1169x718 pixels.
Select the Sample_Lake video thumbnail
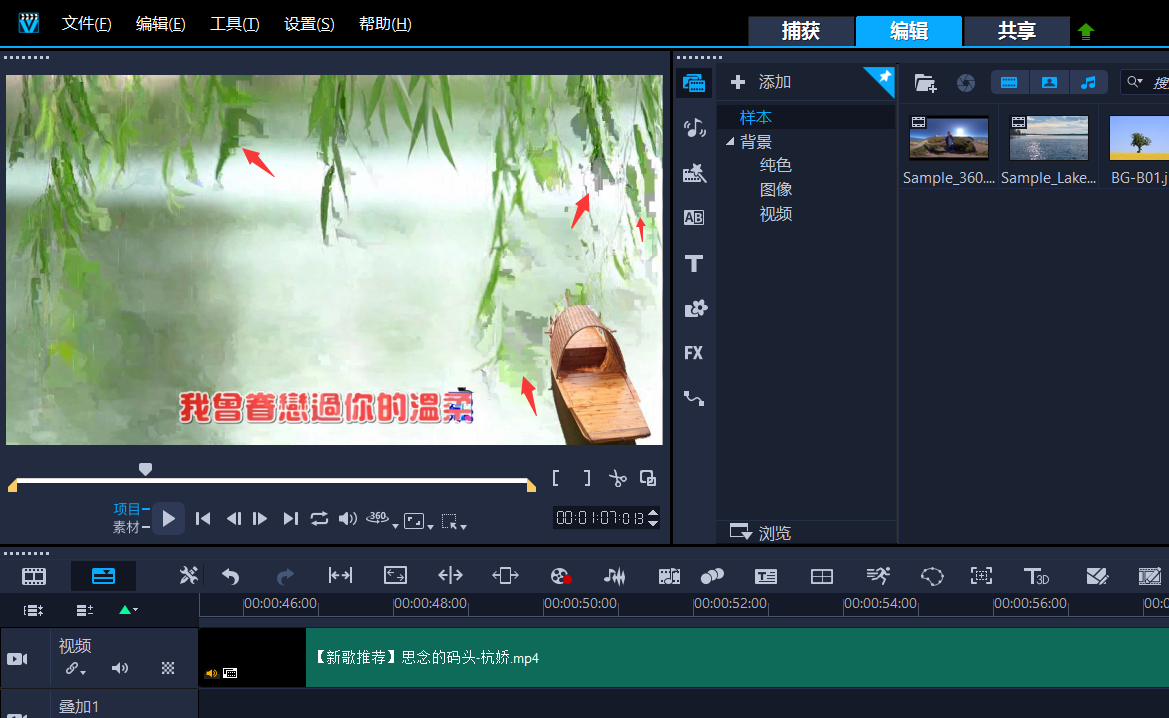coord(1048,138)
